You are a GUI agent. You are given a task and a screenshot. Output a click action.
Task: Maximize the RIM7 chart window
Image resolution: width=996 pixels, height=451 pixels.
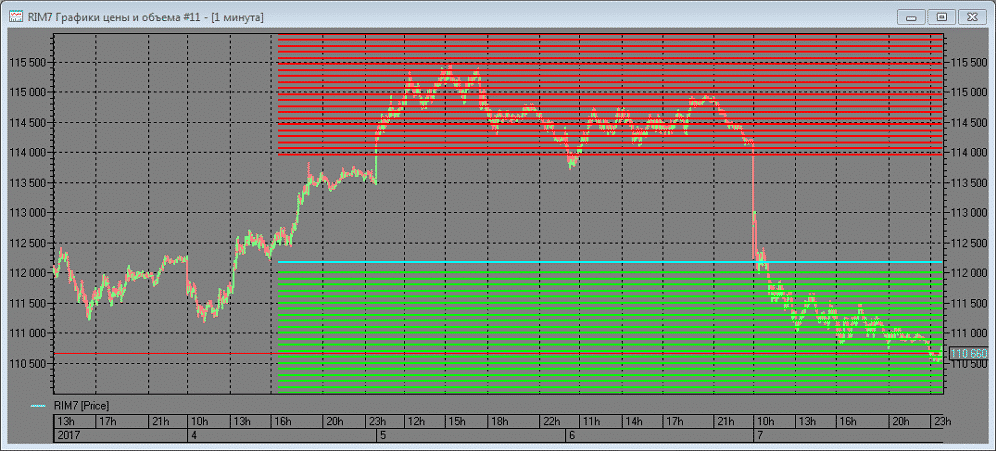click(939, 16)
